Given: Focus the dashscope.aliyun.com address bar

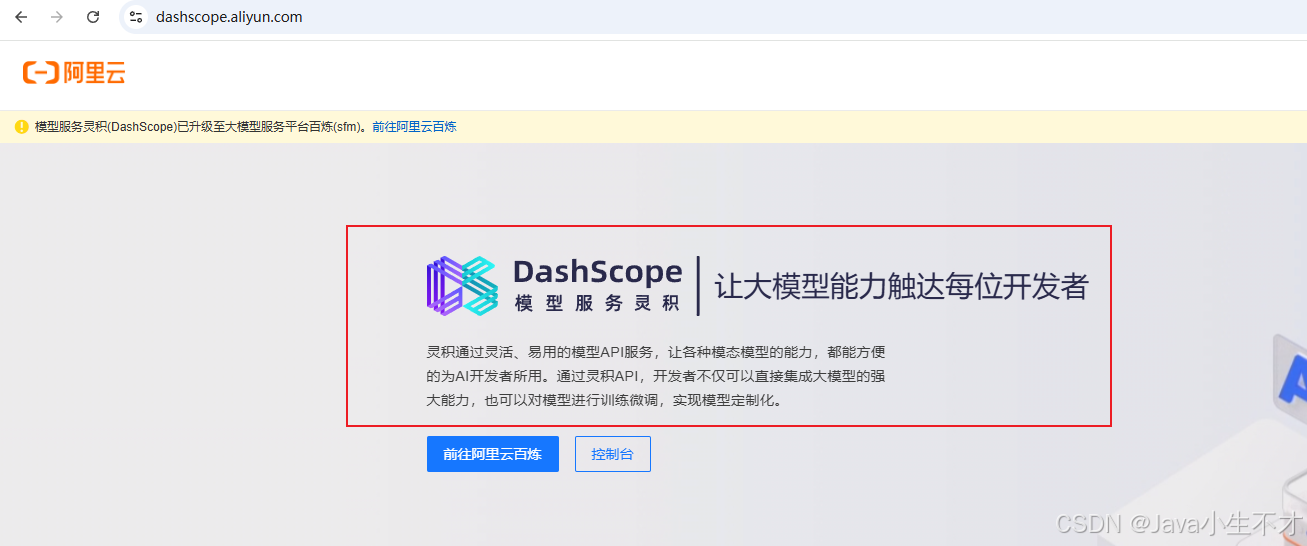Looking at the screenshot, I should coord(712,17).
